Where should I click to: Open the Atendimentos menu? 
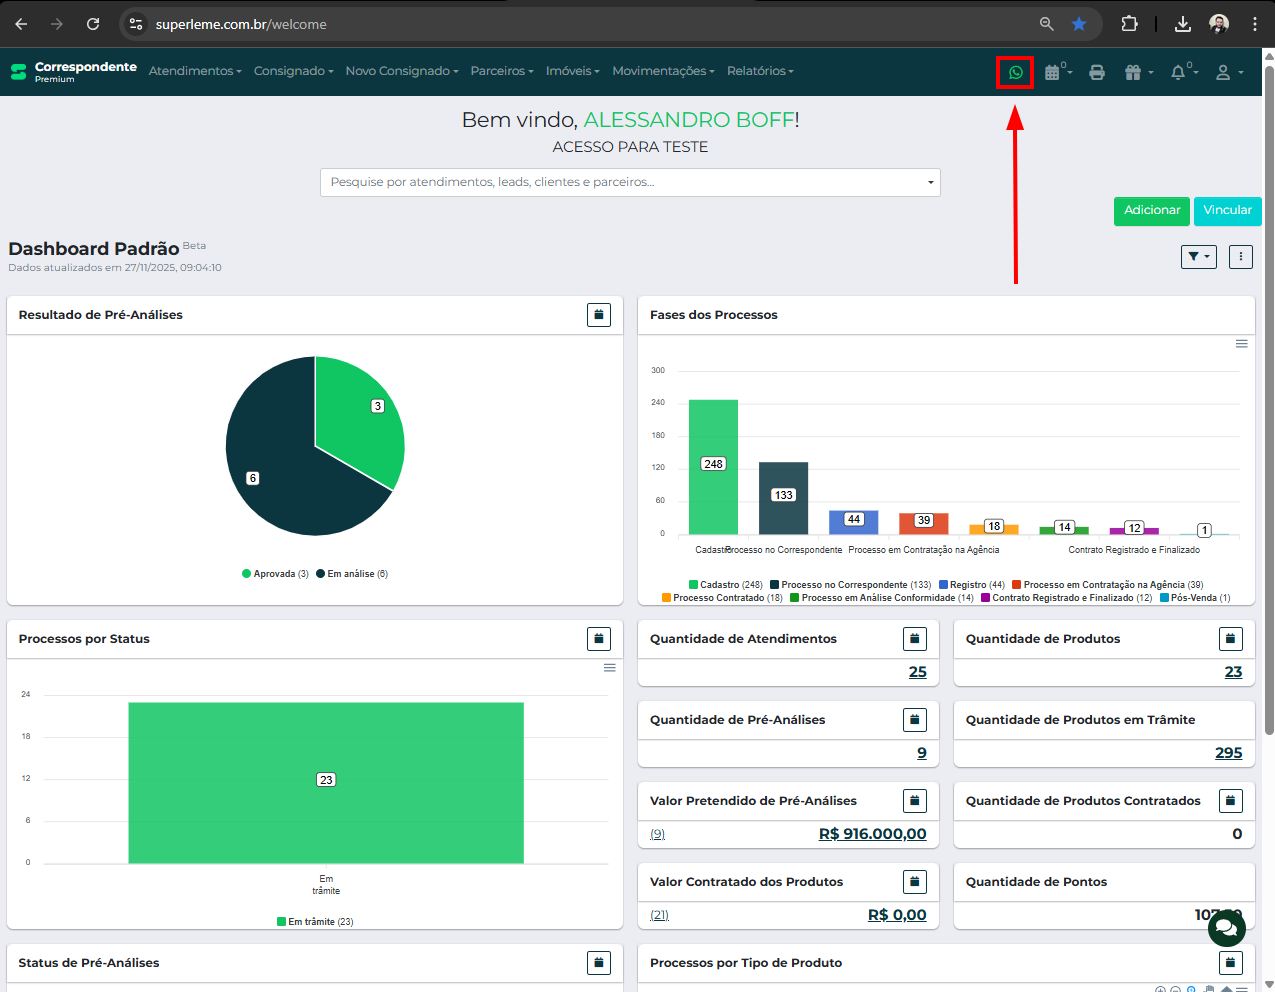(195, 71)
